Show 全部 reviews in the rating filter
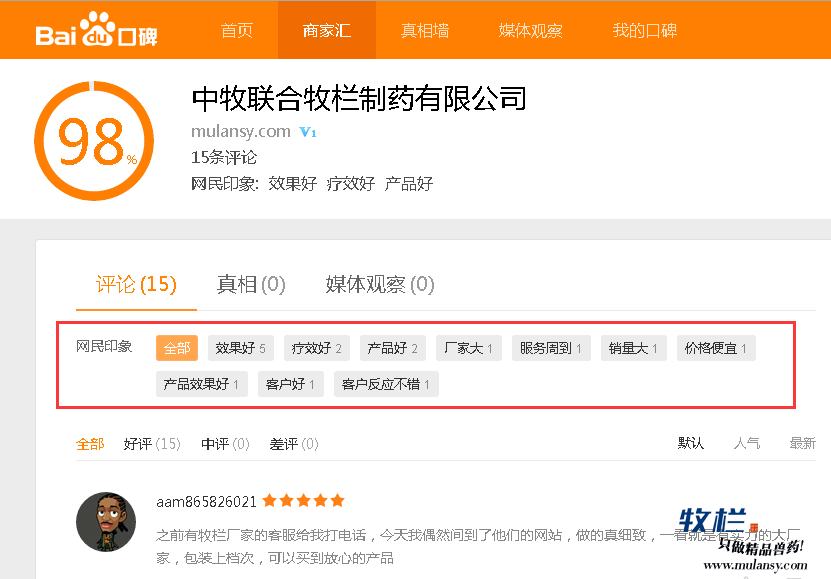This screenshot has width=831, height=579. tap(90, 444)
